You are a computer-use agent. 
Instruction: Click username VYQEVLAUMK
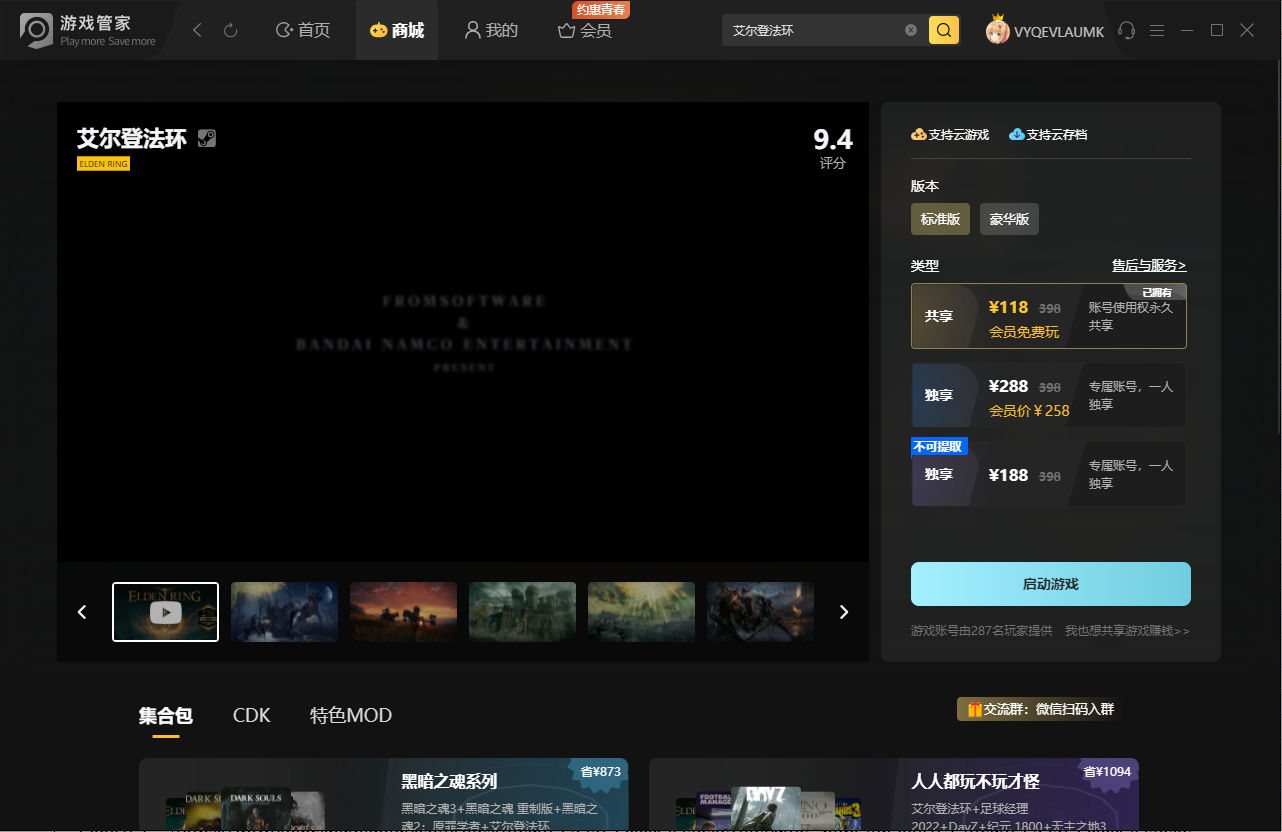coord(1059,32)
